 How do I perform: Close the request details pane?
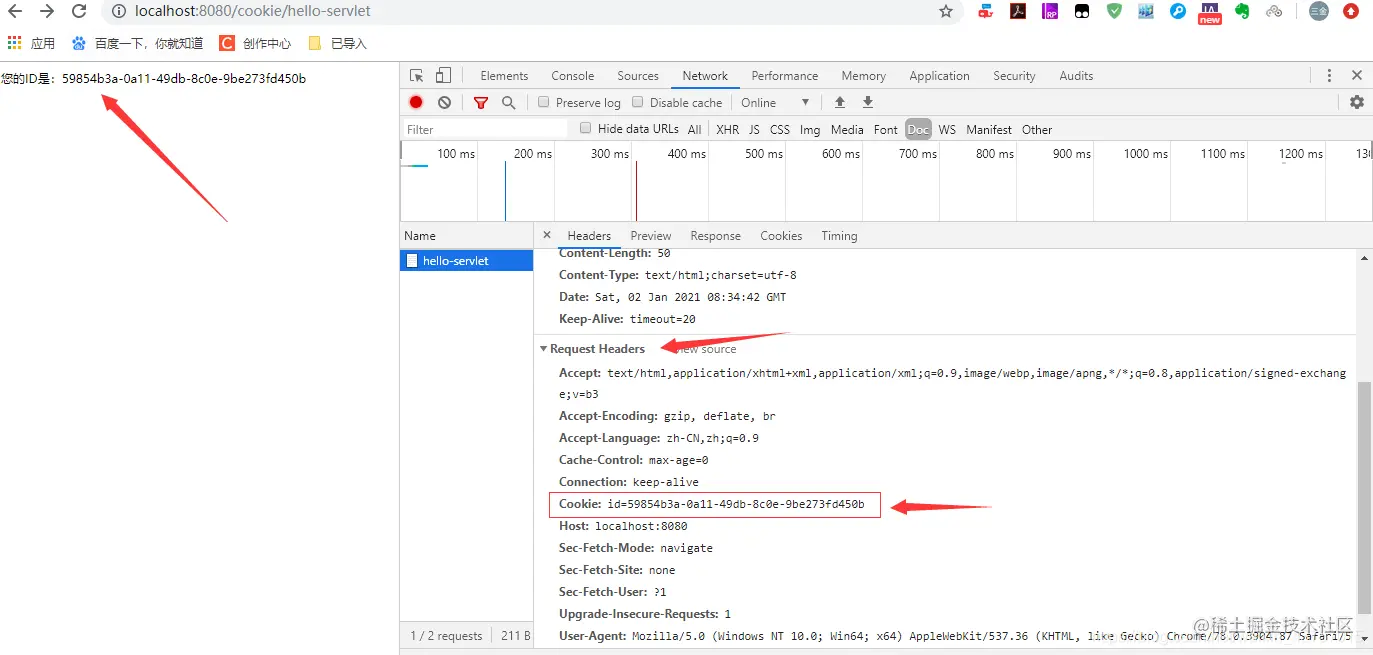click(x=547, y=235)
